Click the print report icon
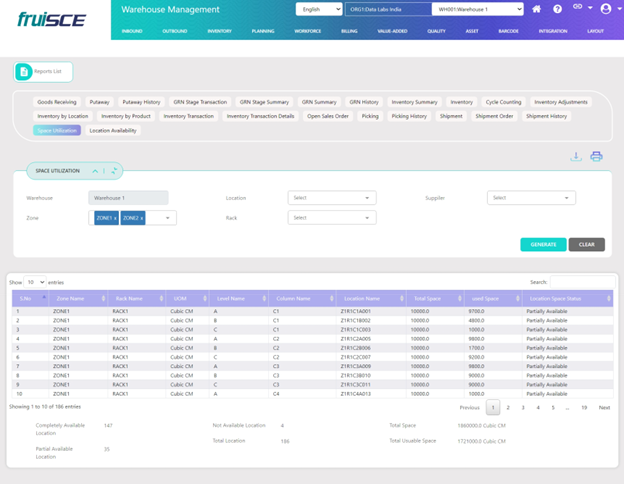 (x=596, y=156)
